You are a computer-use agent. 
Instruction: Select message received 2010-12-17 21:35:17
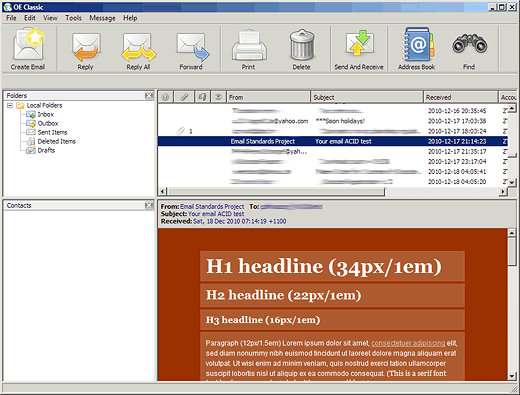[333, 151]
